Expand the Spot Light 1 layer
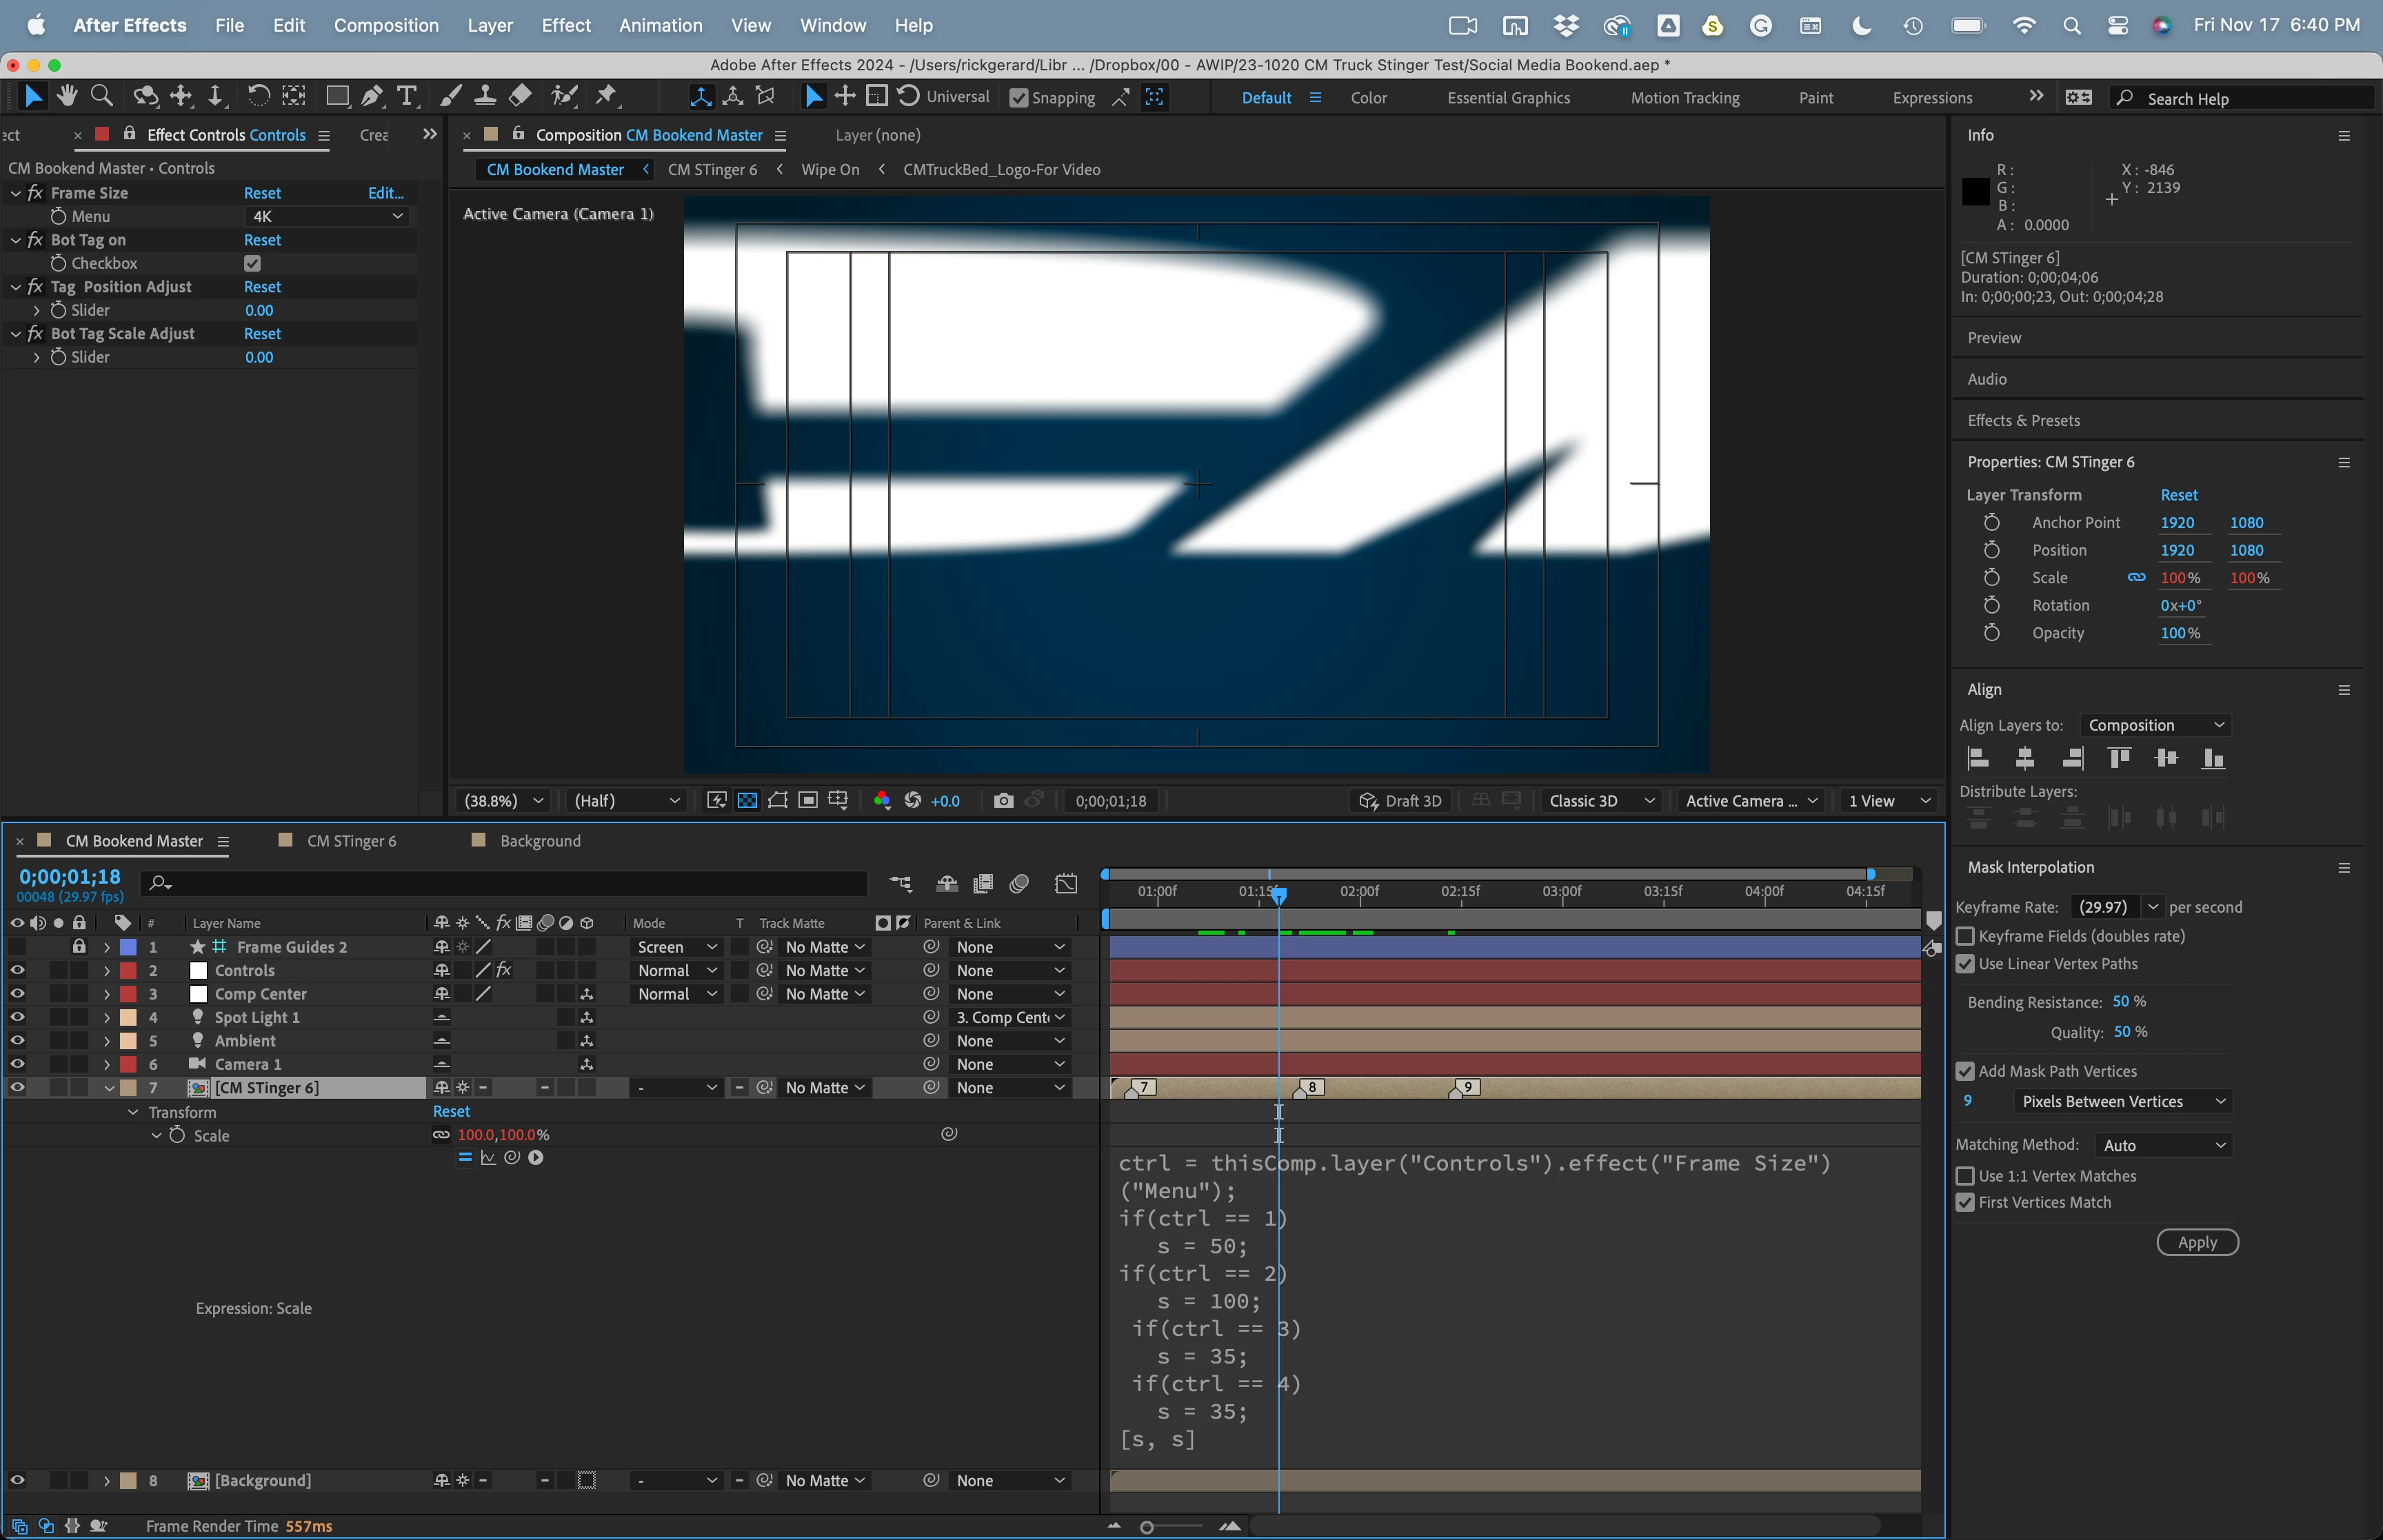This screenshot has height=1540, width=2383. (107, 1017)
